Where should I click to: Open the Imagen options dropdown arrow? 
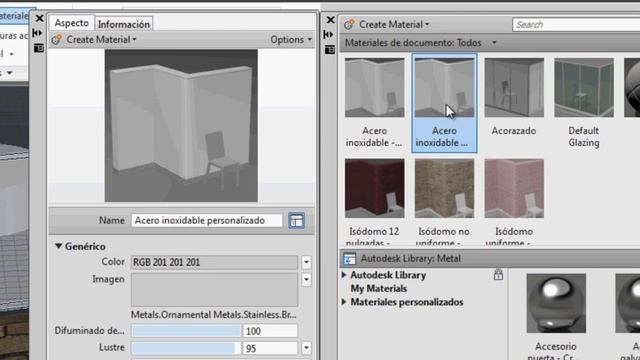[x=306, y=280]
